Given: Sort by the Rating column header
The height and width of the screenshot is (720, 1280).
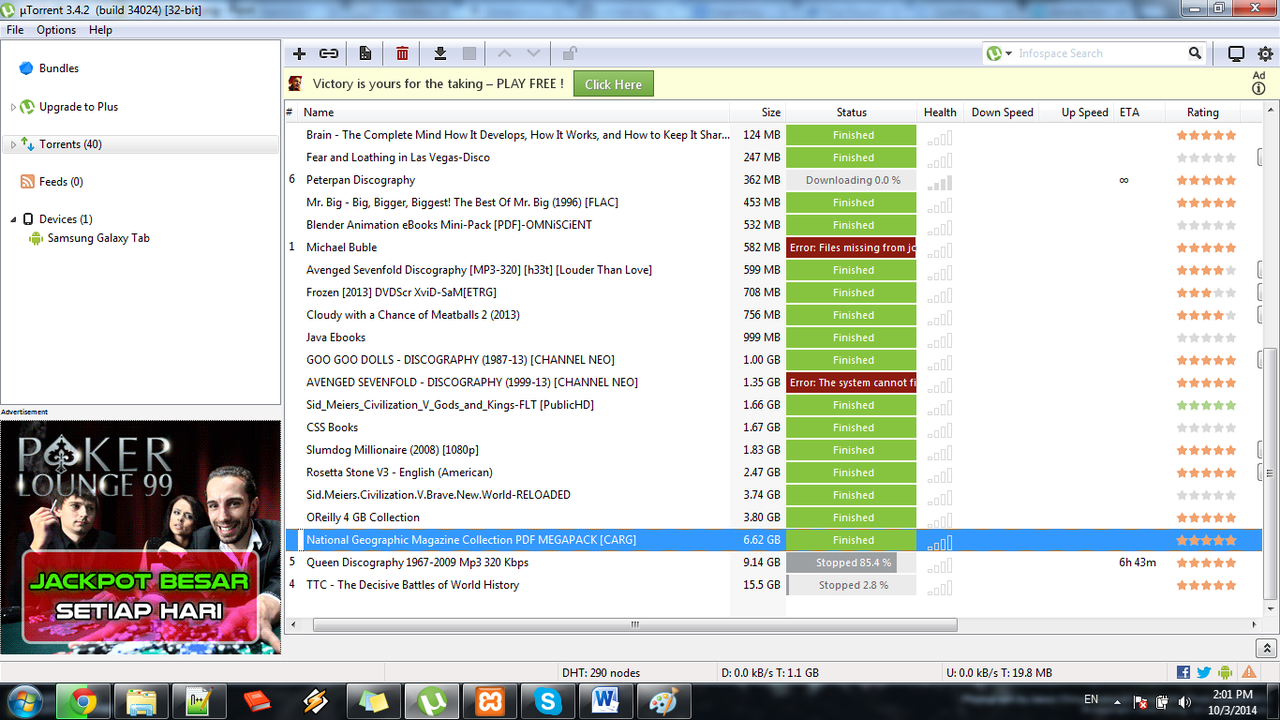Looking at the screenshot, I should click(1203, 112).
